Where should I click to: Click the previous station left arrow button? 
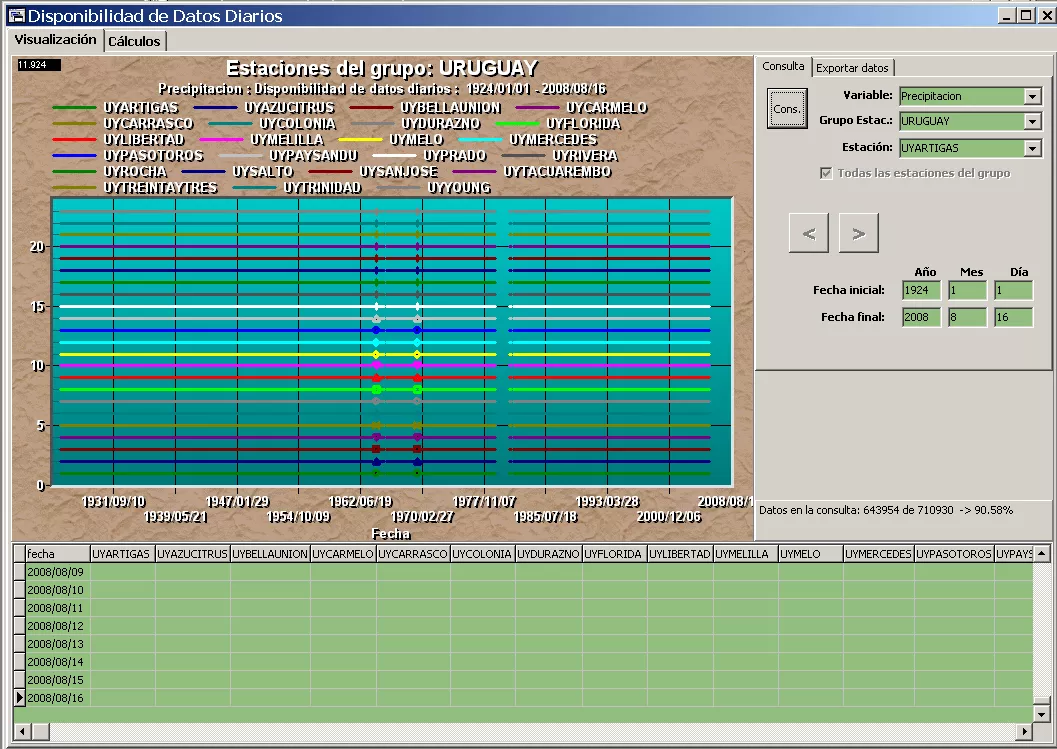(x=808, y=233)
